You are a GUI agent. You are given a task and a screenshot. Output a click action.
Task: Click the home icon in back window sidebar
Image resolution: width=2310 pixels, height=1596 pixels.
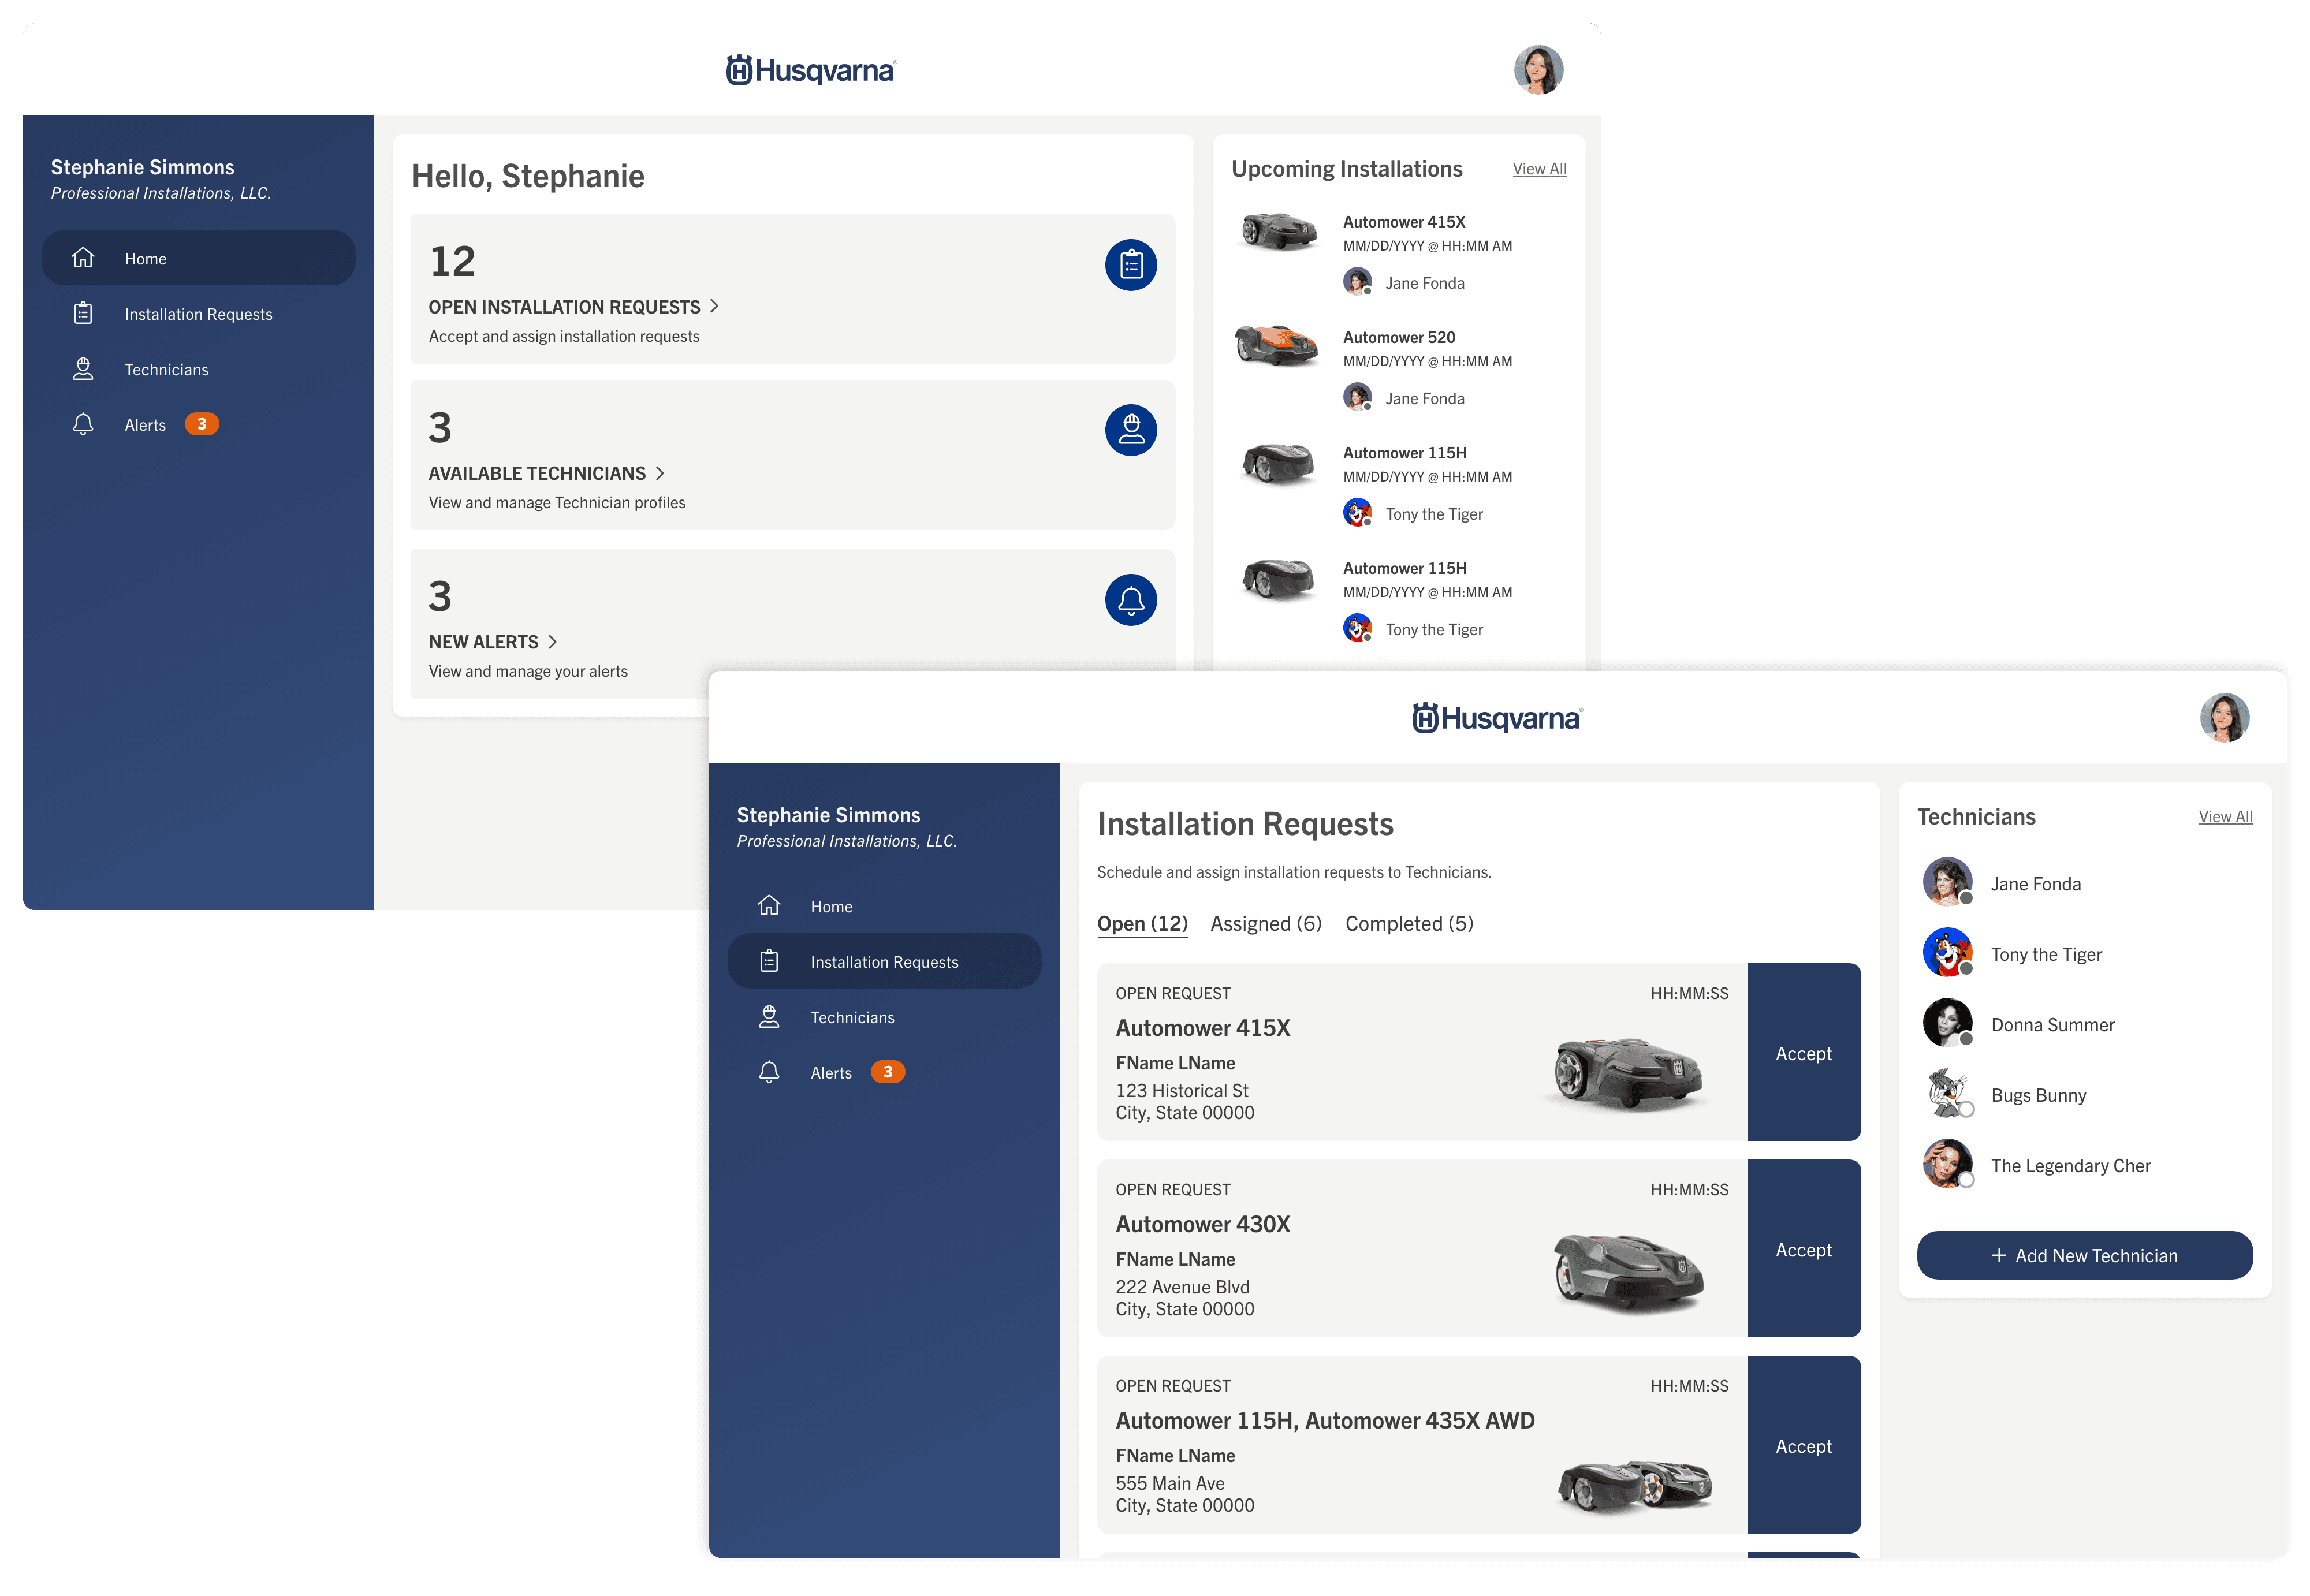tap(83, 258)
